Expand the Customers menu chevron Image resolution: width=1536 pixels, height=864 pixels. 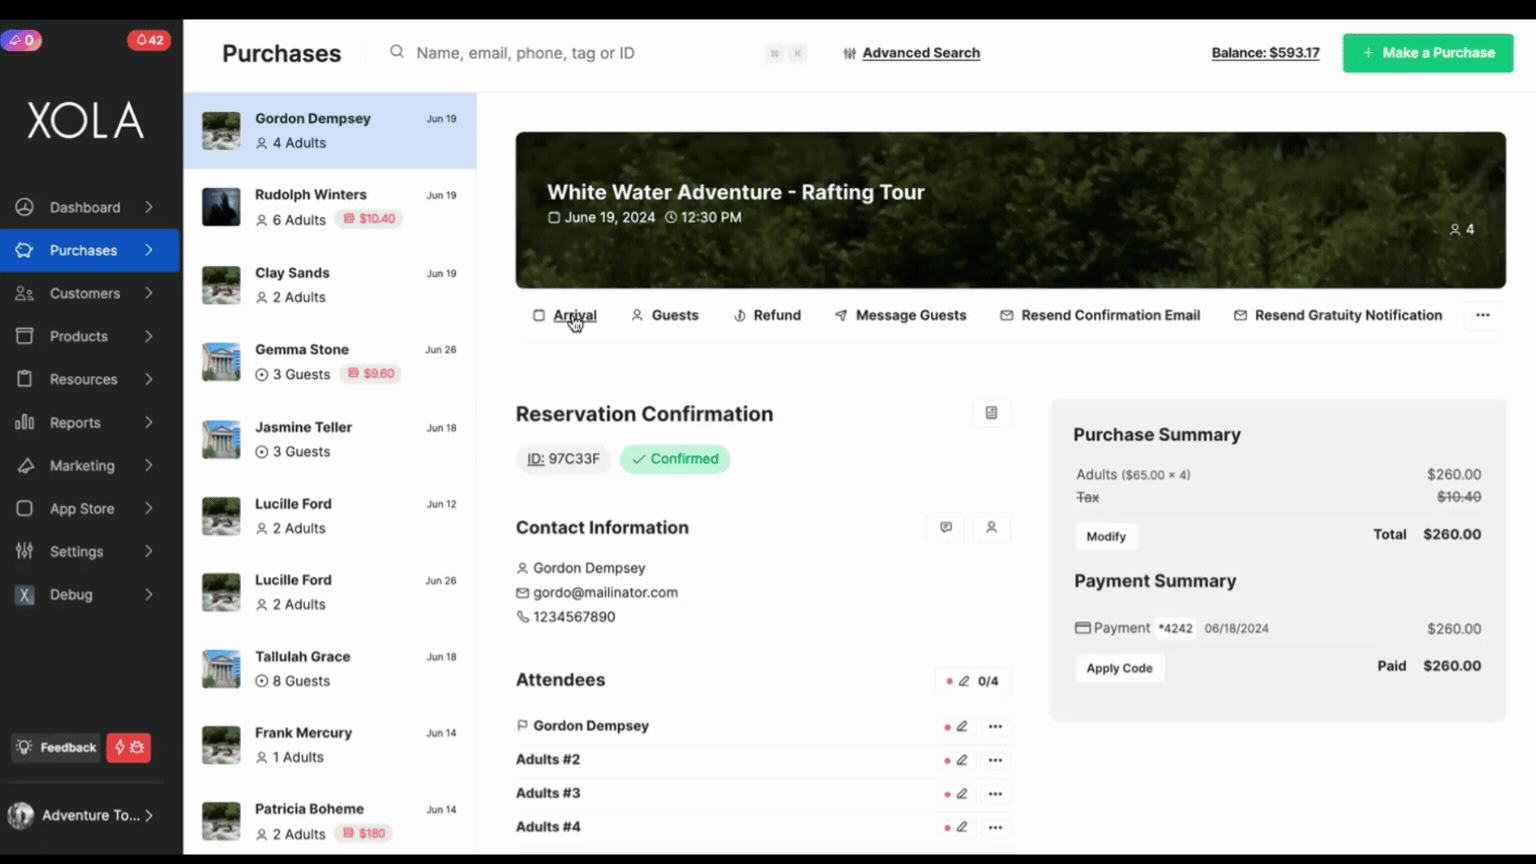[149, 293]
